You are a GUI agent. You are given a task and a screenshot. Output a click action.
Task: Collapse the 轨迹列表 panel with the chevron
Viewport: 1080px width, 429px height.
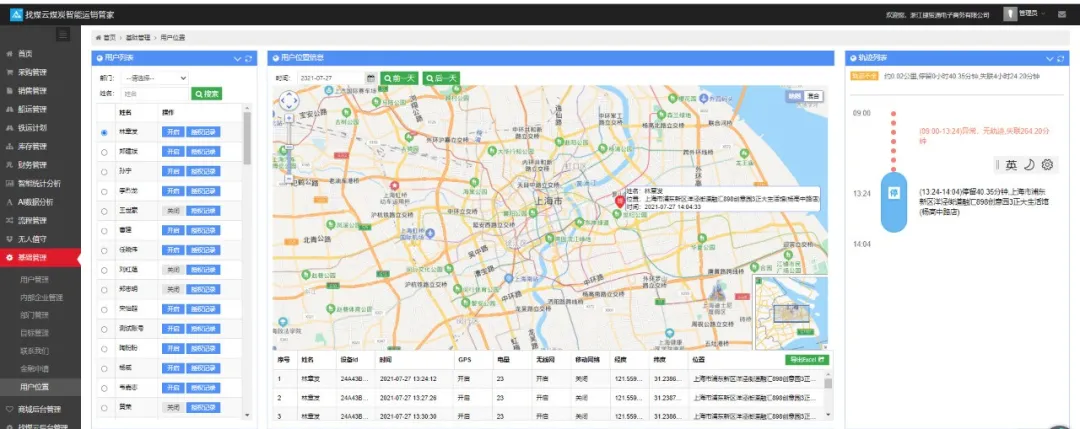(x=1049, y=58)
